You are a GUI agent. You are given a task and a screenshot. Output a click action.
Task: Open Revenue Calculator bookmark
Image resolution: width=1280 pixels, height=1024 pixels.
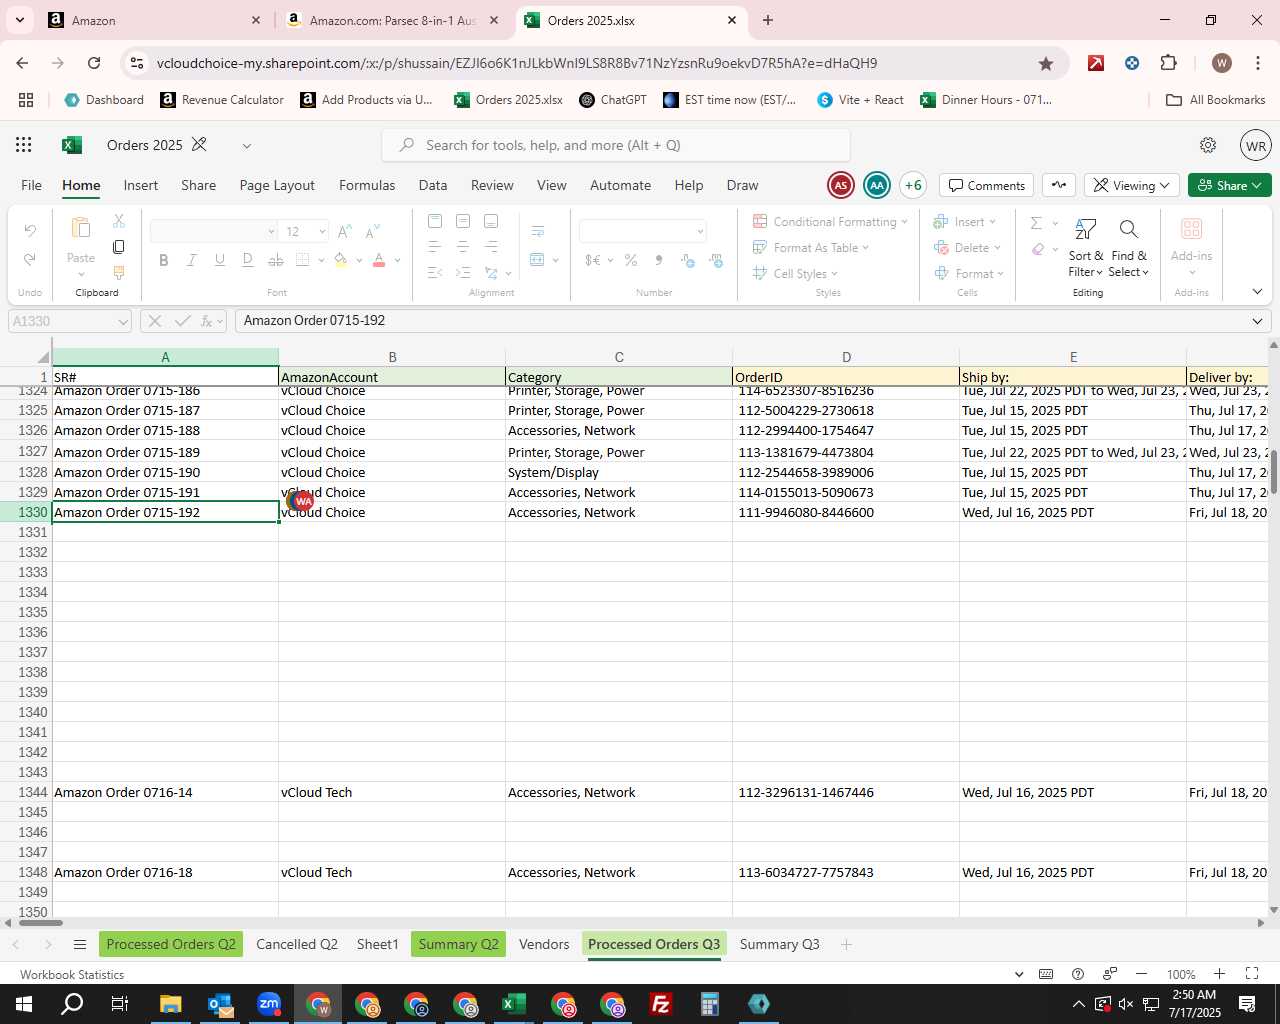tap(222, 100)
